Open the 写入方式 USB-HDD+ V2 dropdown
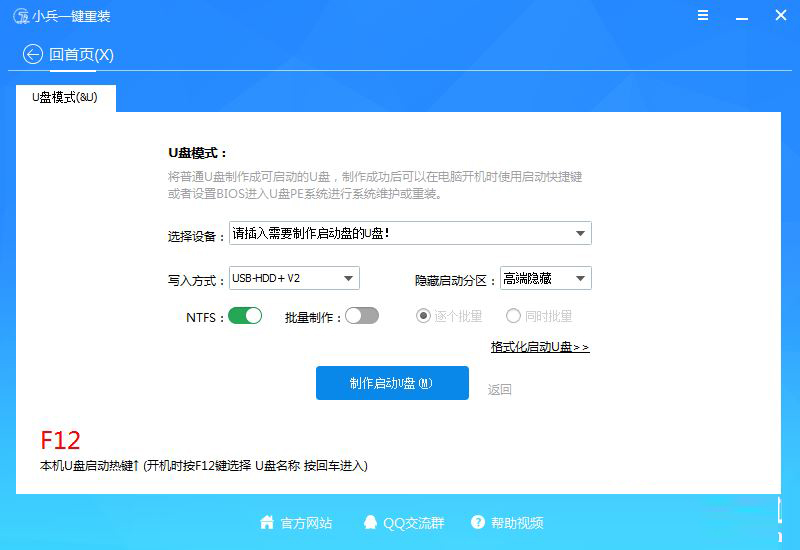Viewport: 800px width, 550px height. pyautogui.click(x=294, y=278)
